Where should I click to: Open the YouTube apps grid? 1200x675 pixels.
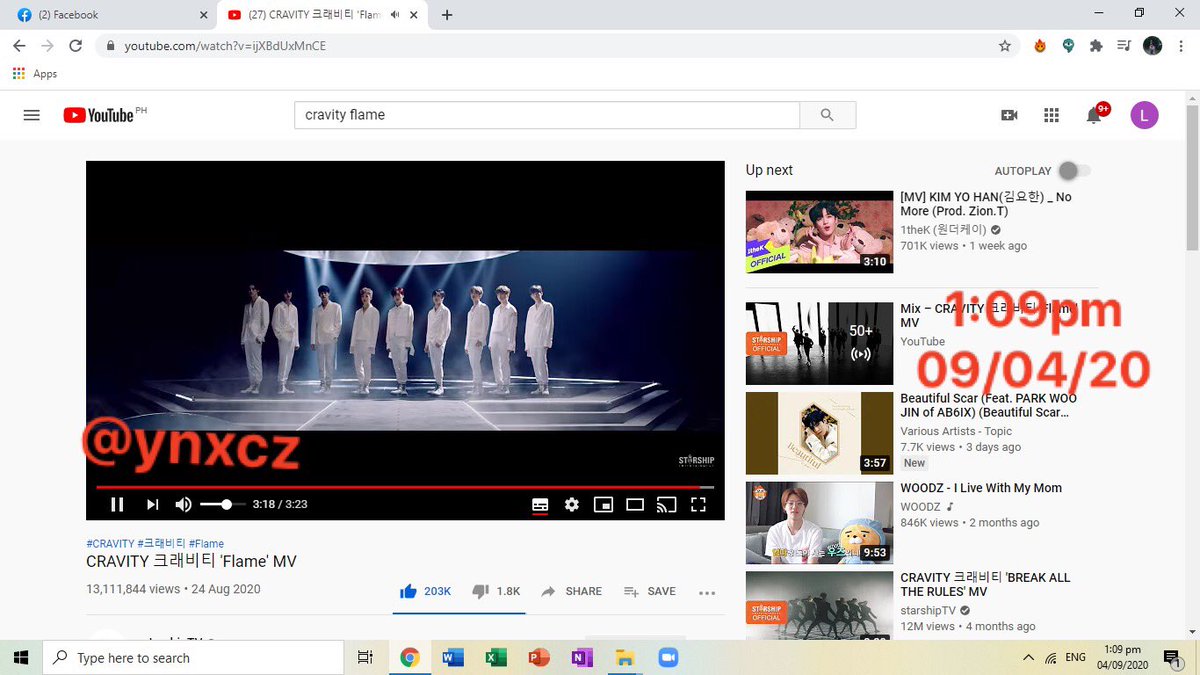pyautogui.click(x=1051, y=115)
